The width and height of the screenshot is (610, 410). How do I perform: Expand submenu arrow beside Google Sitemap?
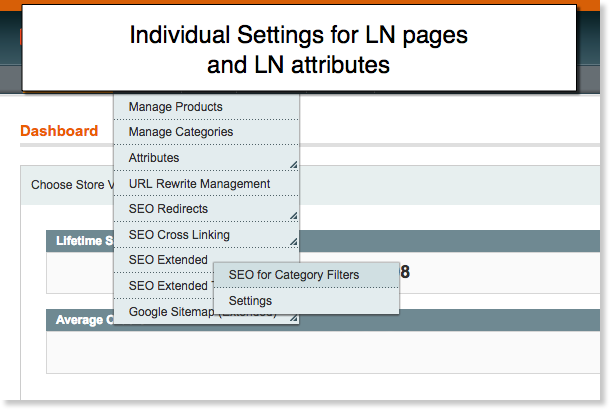(294, 318)
